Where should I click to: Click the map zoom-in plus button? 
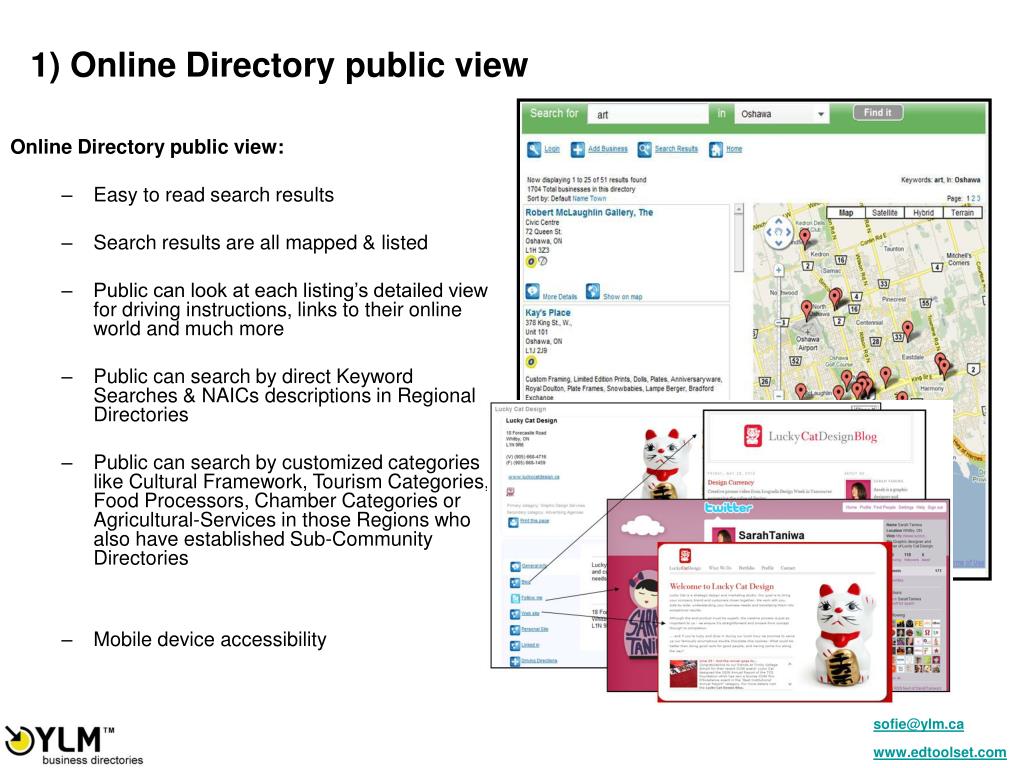point(778,270)
